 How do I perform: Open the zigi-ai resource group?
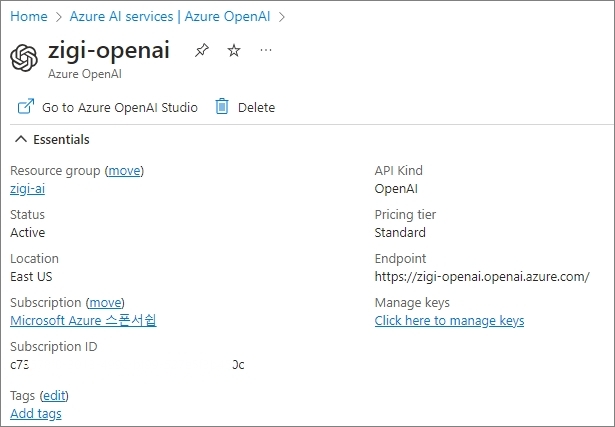click(27, 189)
